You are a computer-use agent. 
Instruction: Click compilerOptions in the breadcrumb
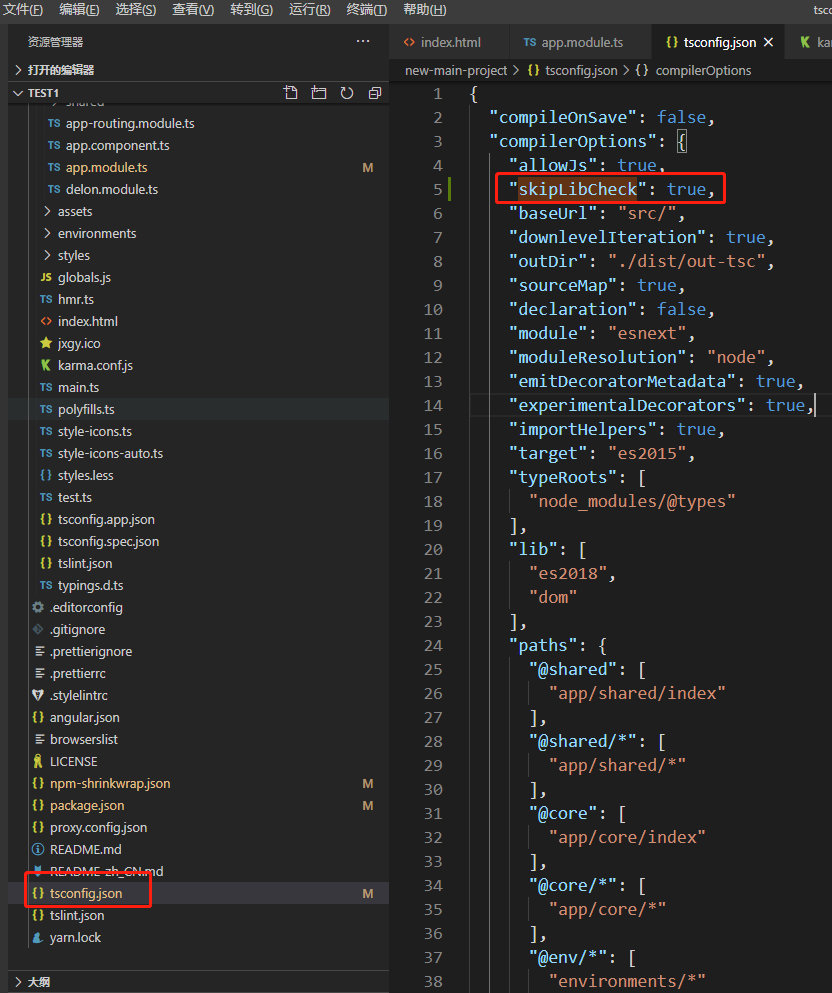[x=703, y=70]
